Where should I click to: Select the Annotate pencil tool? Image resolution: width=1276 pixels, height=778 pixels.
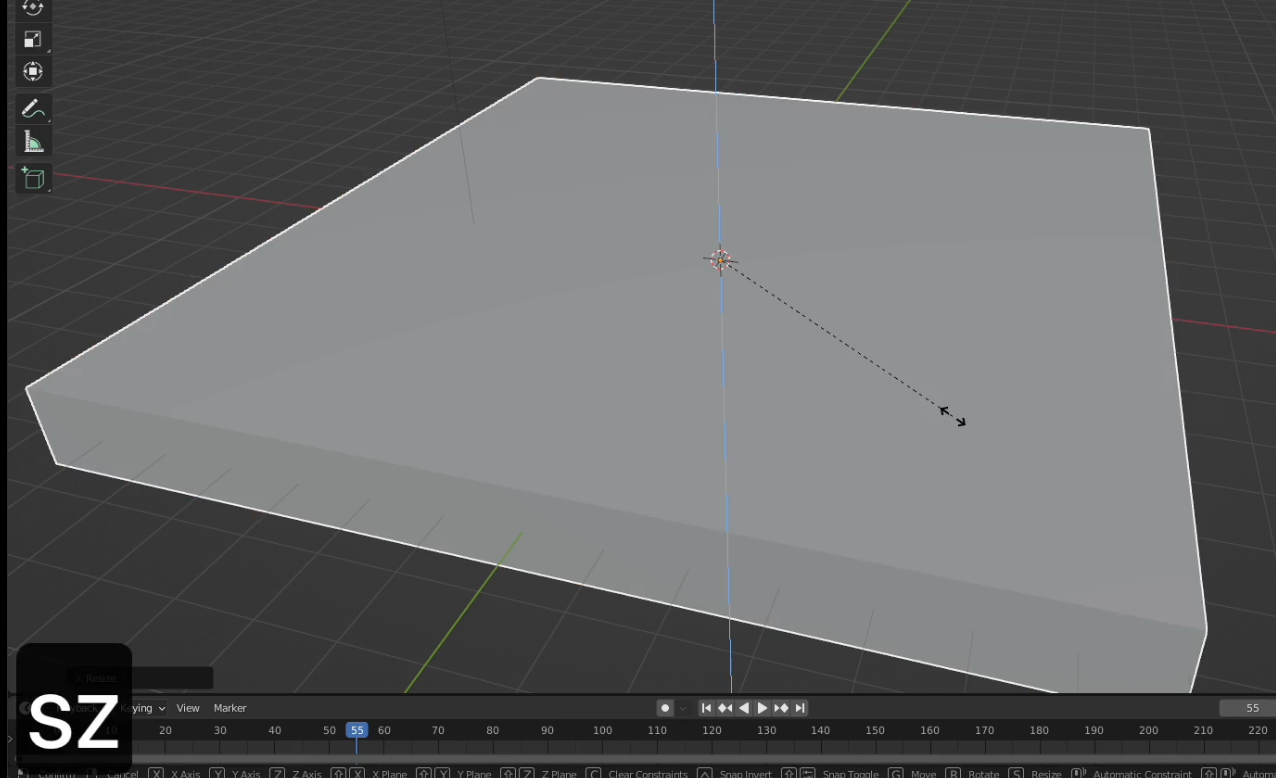point(33,109)
